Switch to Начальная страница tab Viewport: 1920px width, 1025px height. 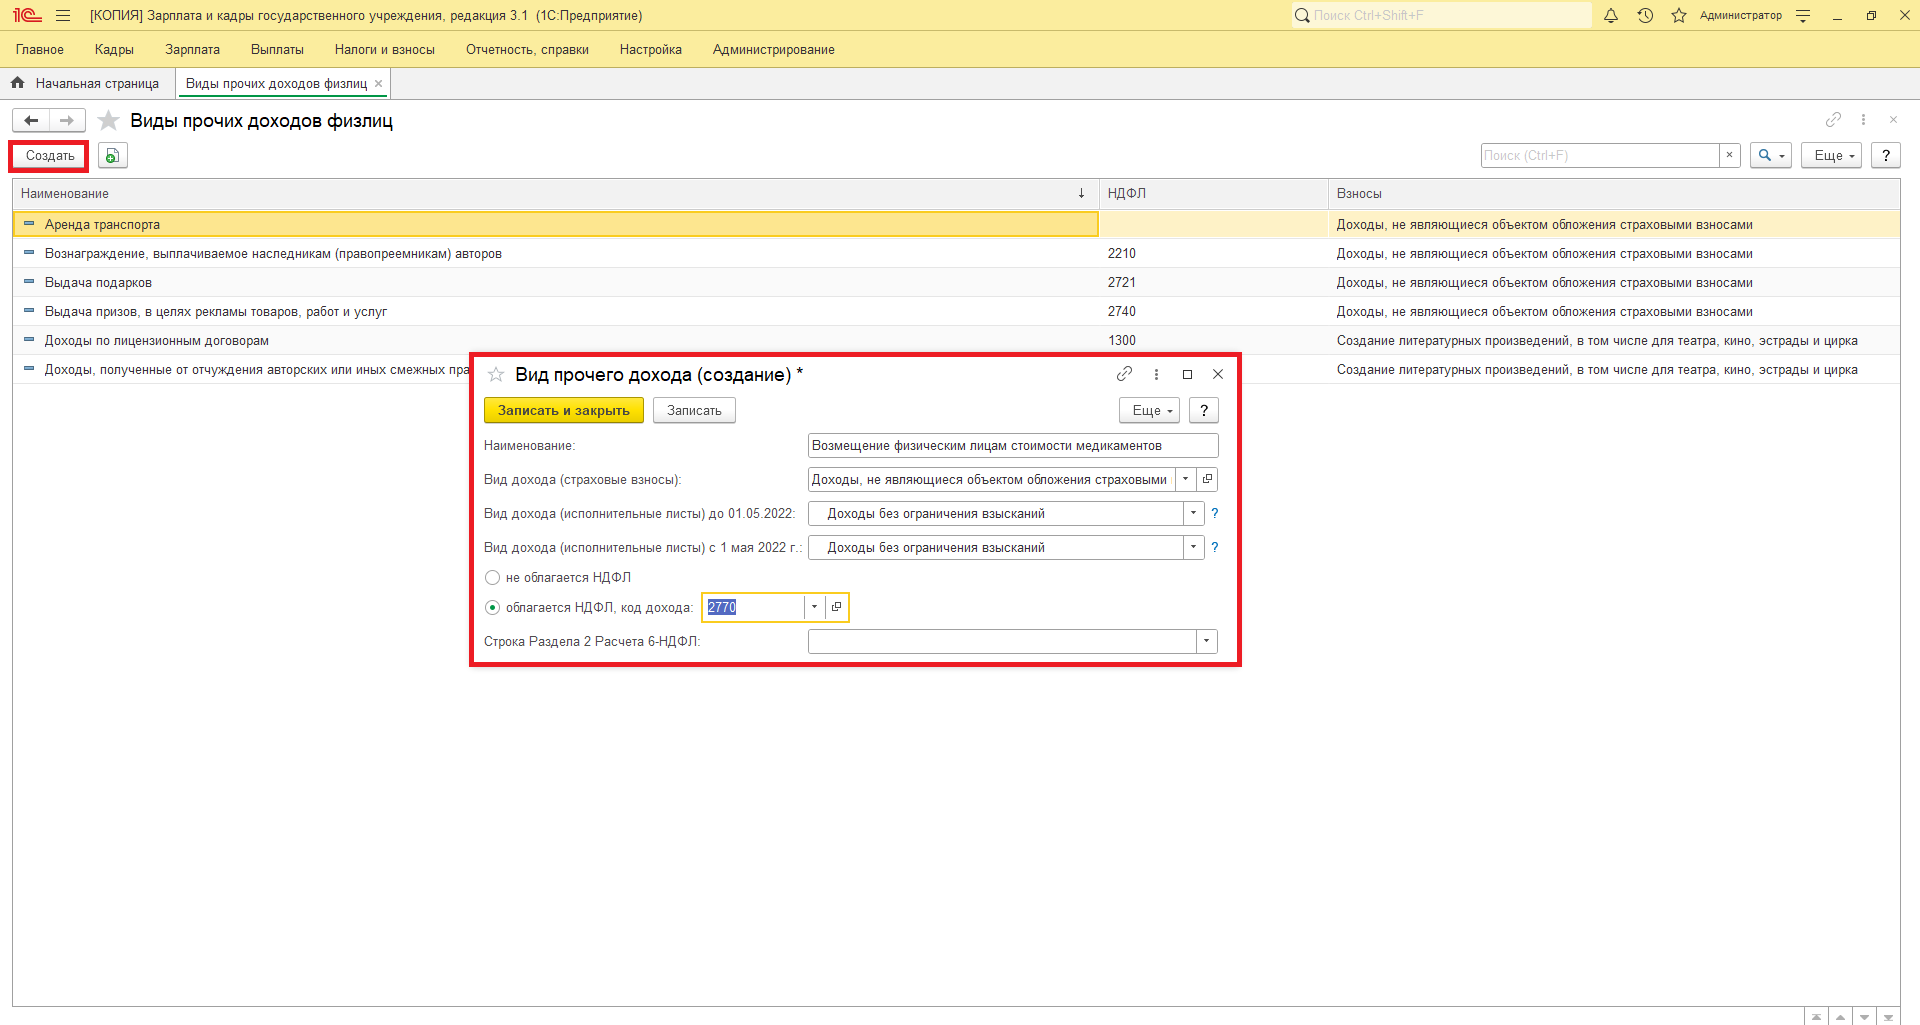coord(87,83)
